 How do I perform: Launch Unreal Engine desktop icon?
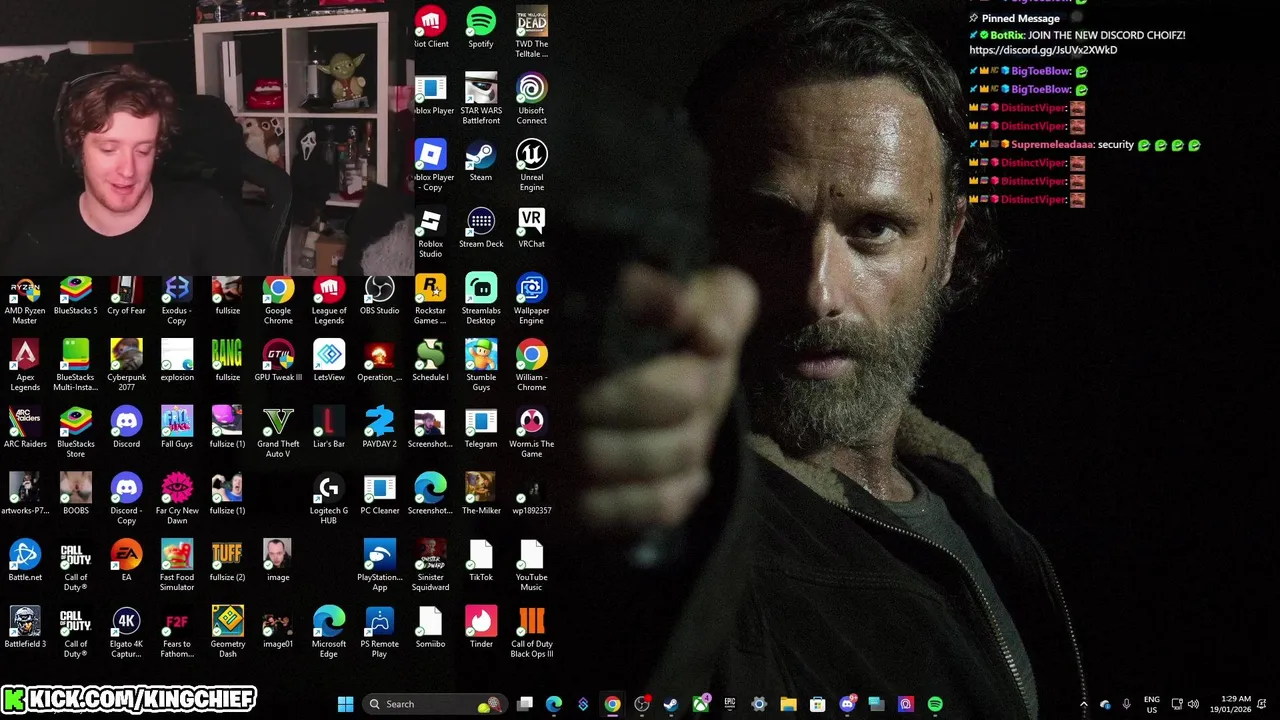pos(531,165)
